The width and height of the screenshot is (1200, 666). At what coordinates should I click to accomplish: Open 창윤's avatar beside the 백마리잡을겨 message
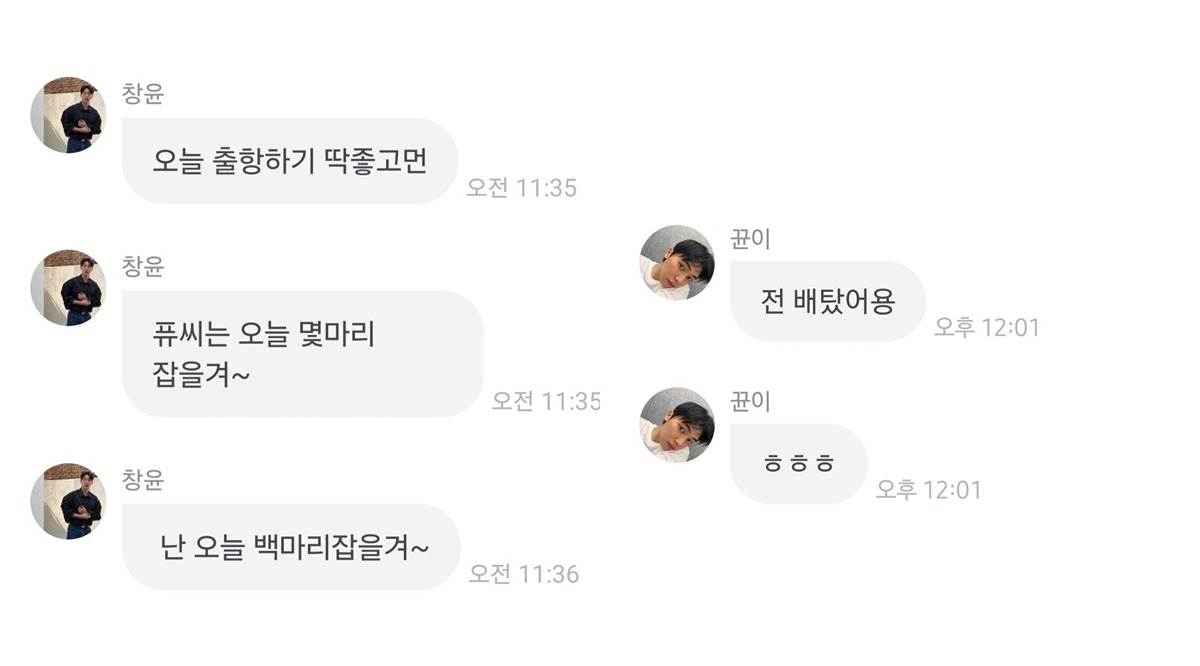pyautogui.click(x=68, y=501)
